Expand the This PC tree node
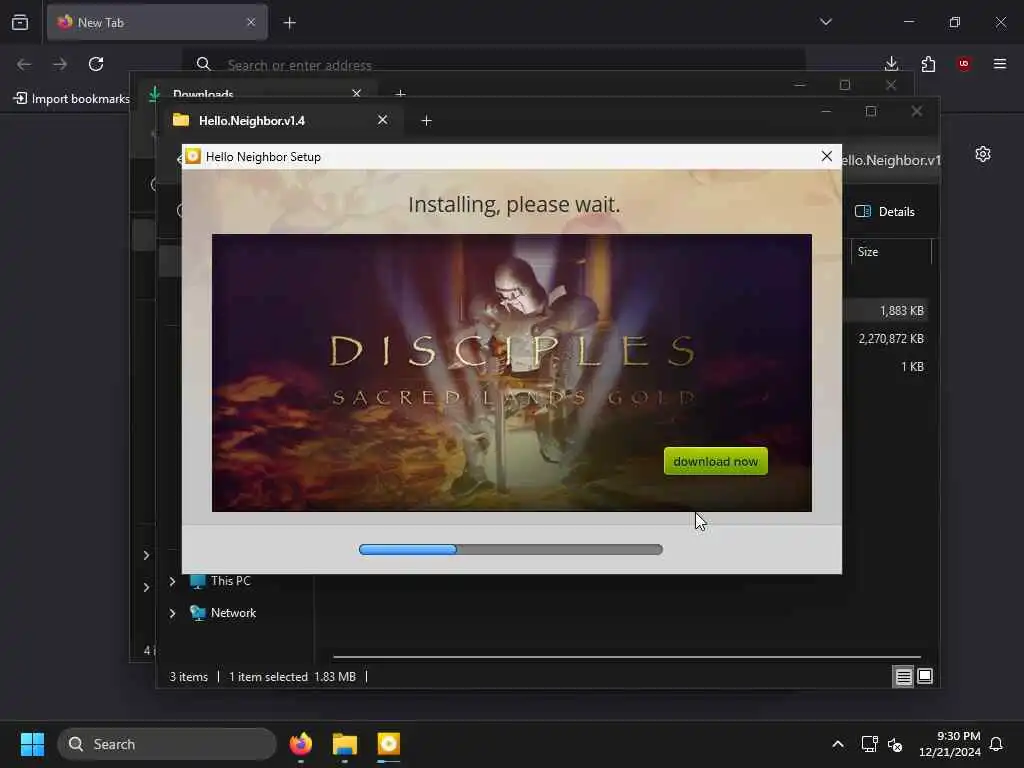The height and width of the screenshot is (768, 1024). pos(172,581)
